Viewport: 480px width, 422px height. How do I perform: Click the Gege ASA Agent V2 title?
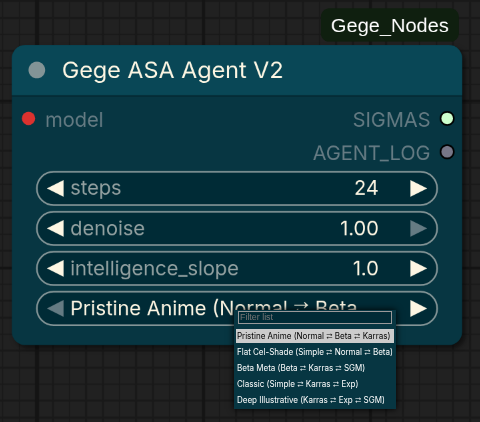click(x=172, y=70)
